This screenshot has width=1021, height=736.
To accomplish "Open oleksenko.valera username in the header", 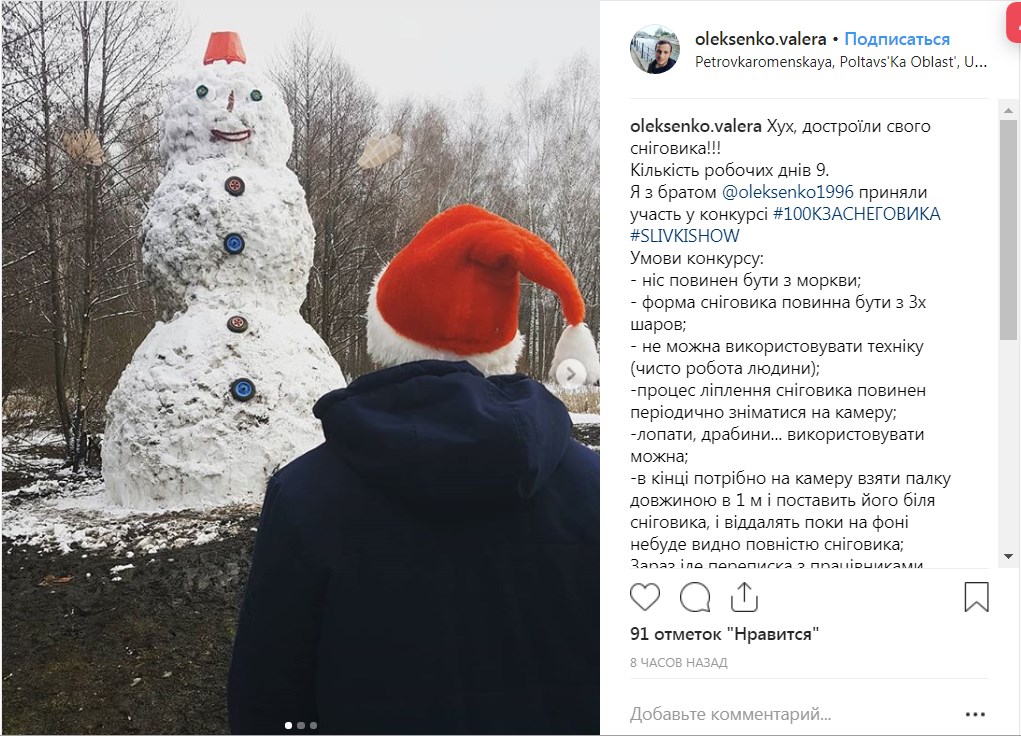I will (x=761, y=39).
